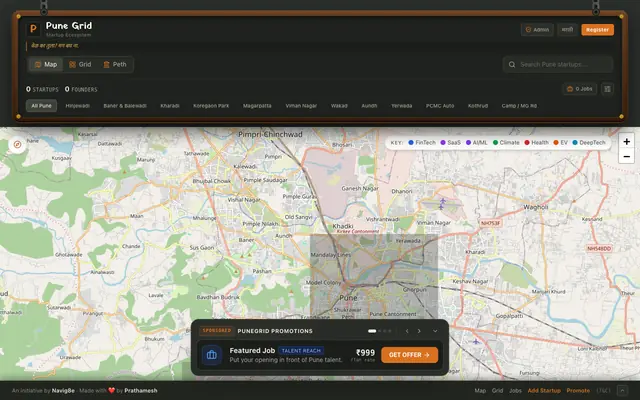
Task: Click the TALENT REACH badge
Action: (301, 351)
